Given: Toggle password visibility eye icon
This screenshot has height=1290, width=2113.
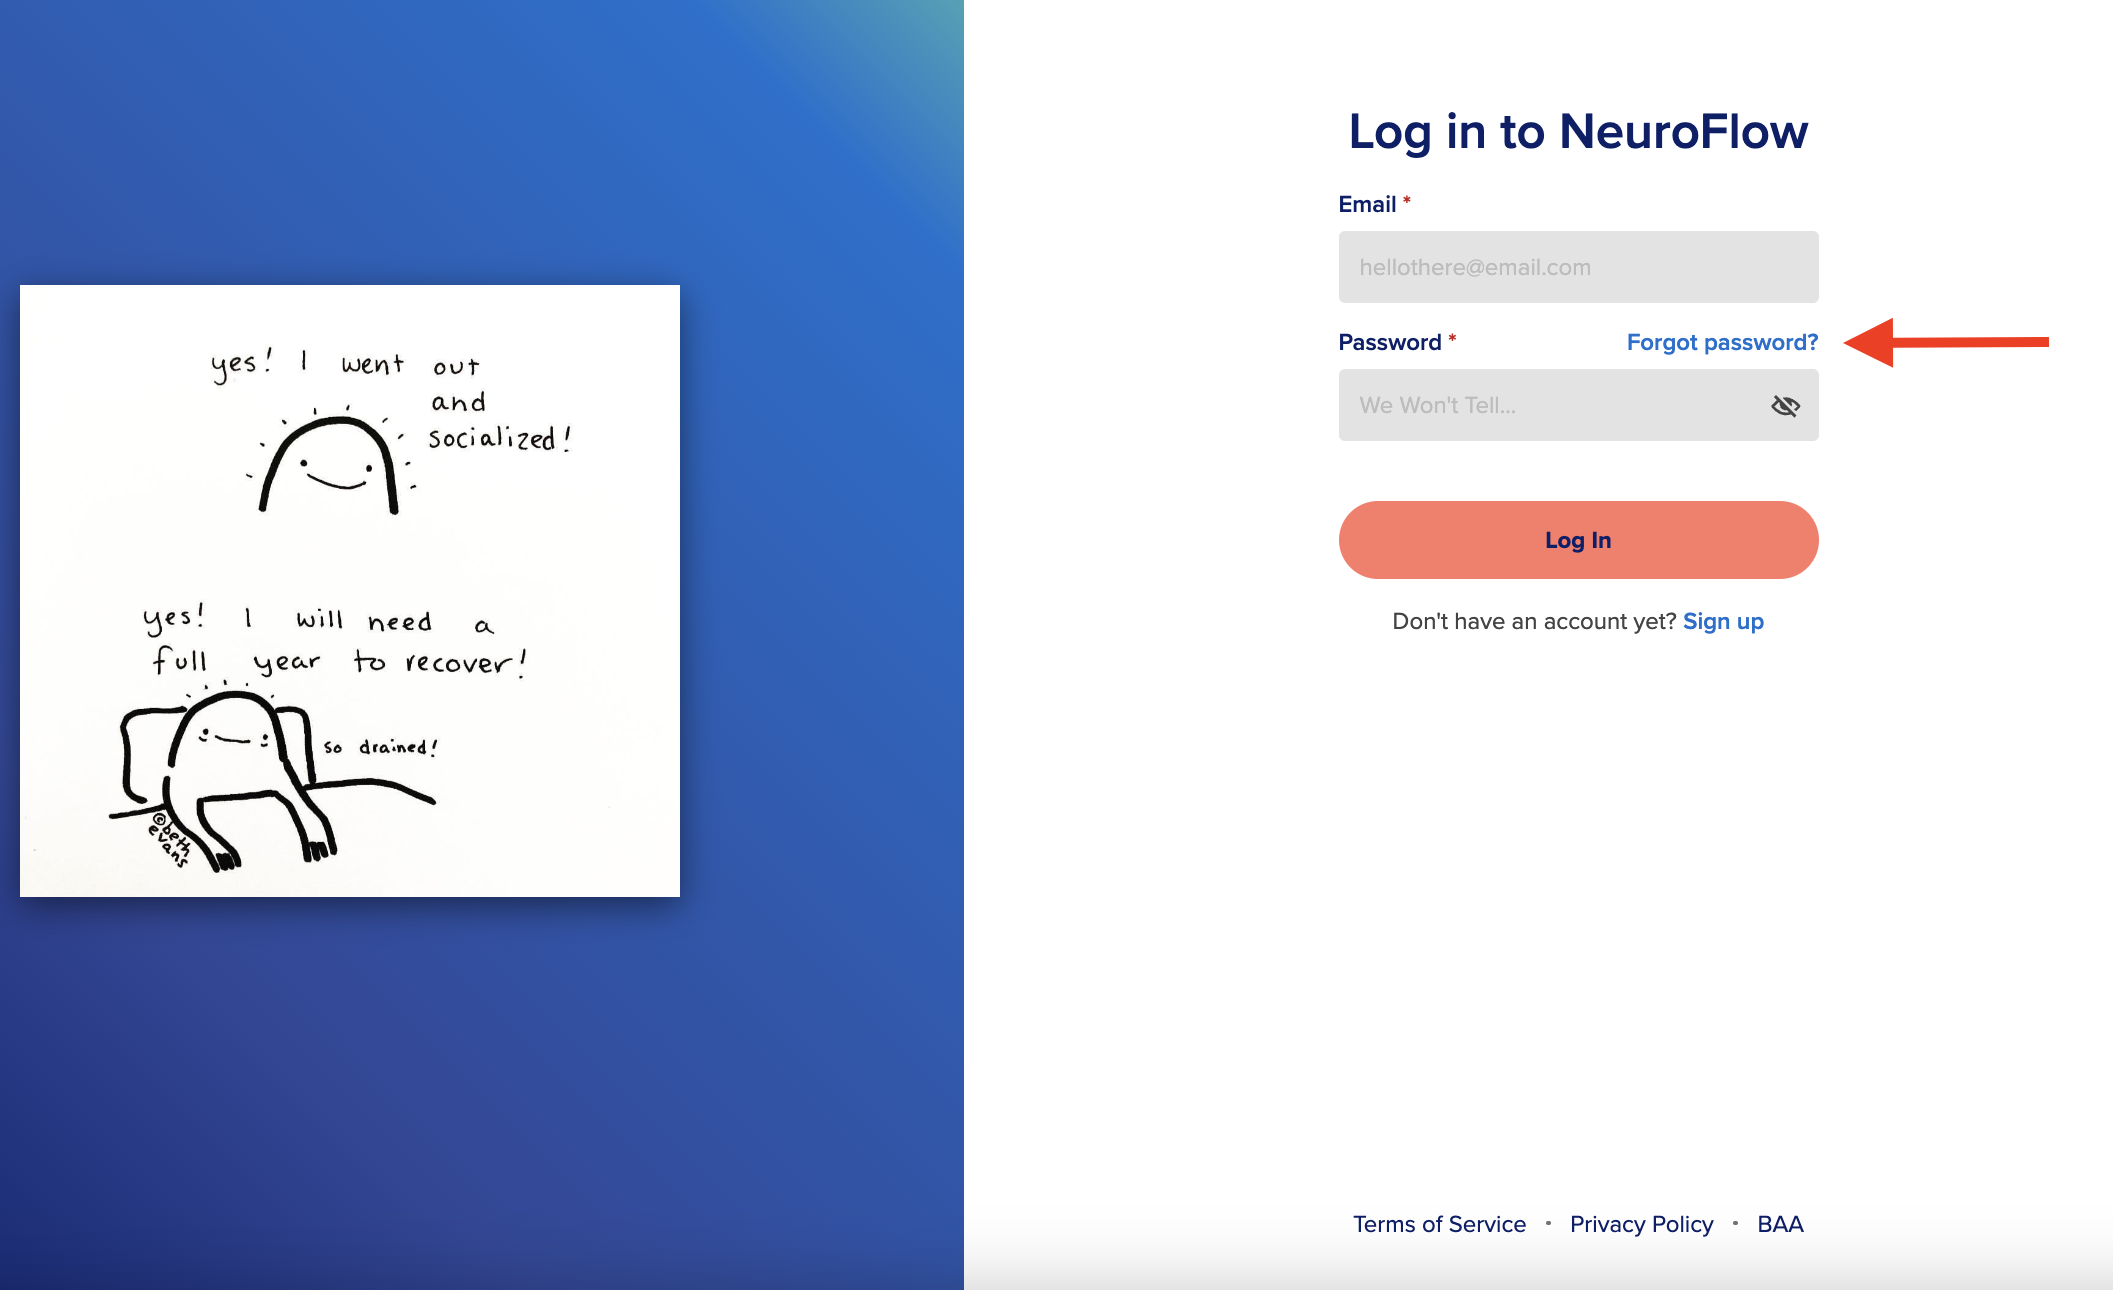Looking at the screenshot, I should click(x=1785, y=405).
